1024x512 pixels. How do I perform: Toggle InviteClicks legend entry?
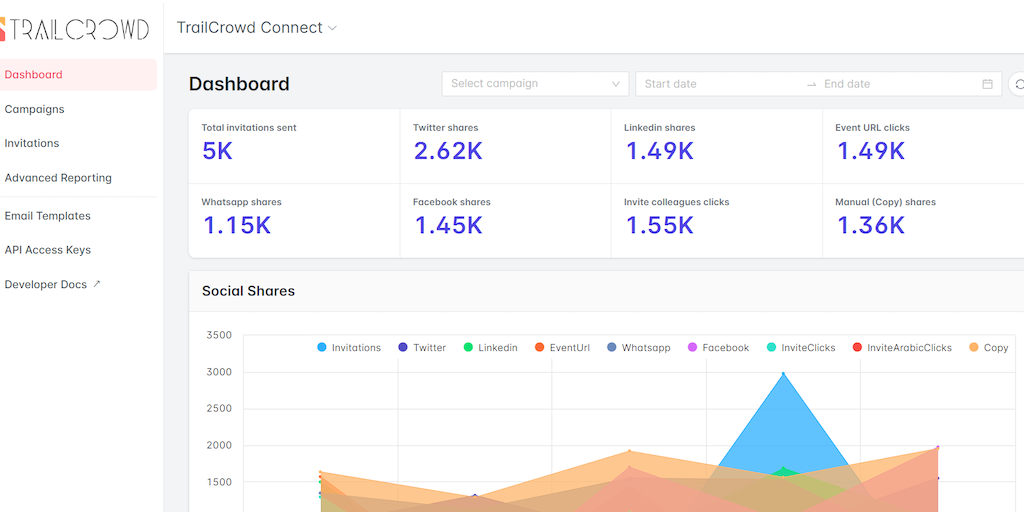click(x=800, y=348)
